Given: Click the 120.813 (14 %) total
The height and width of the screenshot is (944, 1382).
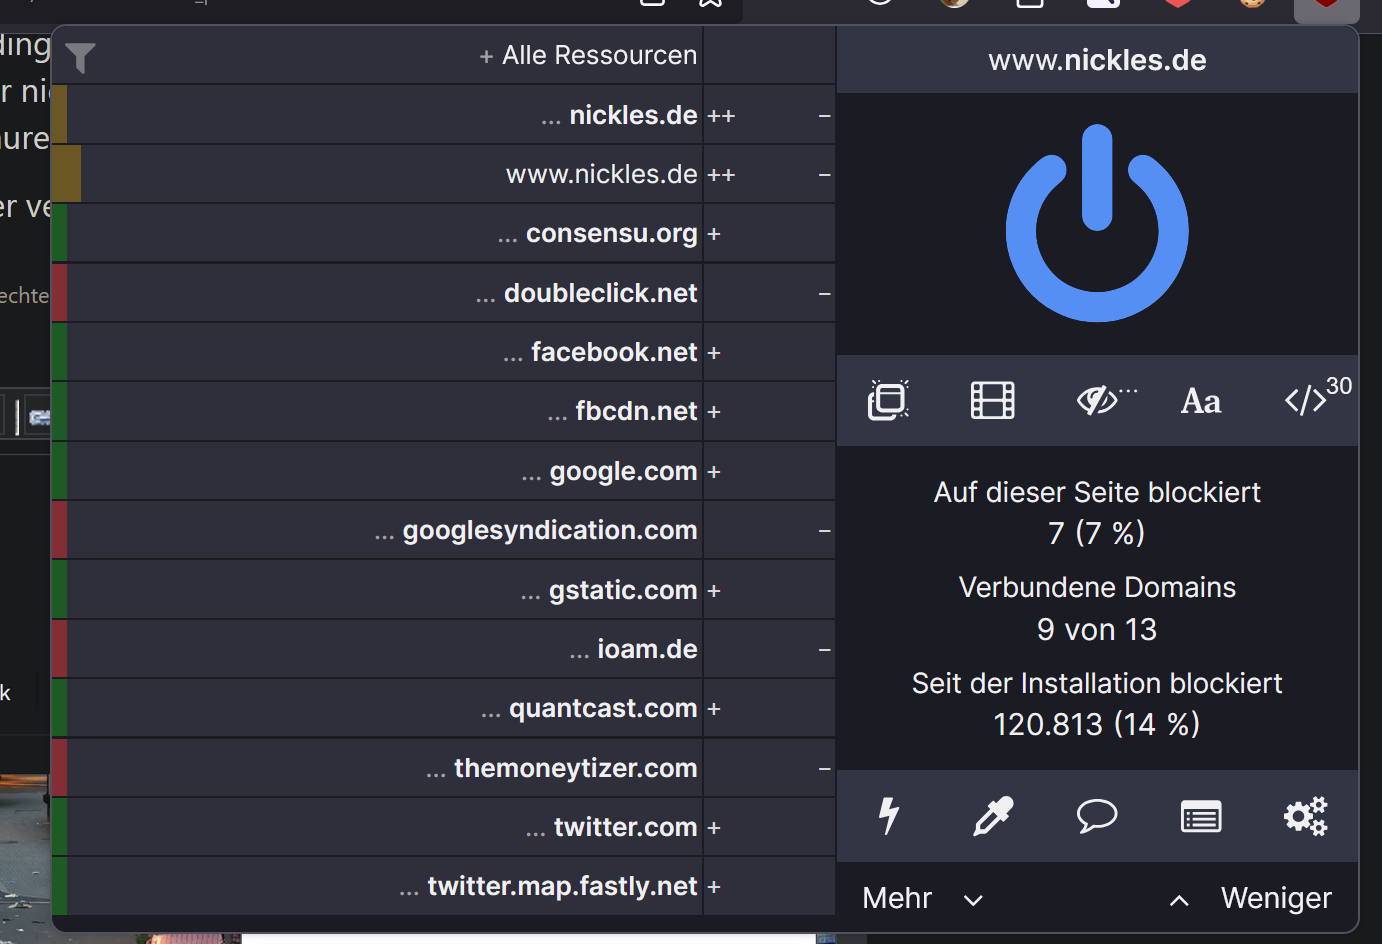Looking at the screenshot, I should coord(1097,724).
